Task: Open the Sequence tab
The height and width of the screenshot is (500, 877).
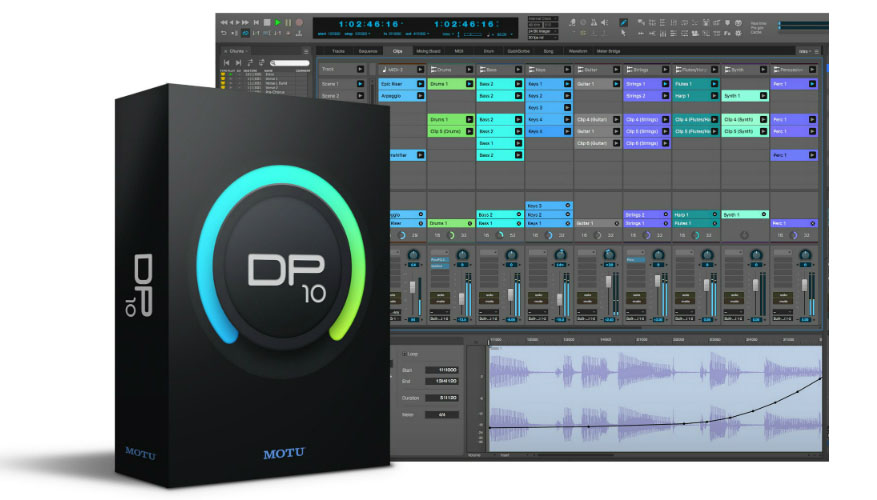Action: pyautogui.click(x=368, y=51)
